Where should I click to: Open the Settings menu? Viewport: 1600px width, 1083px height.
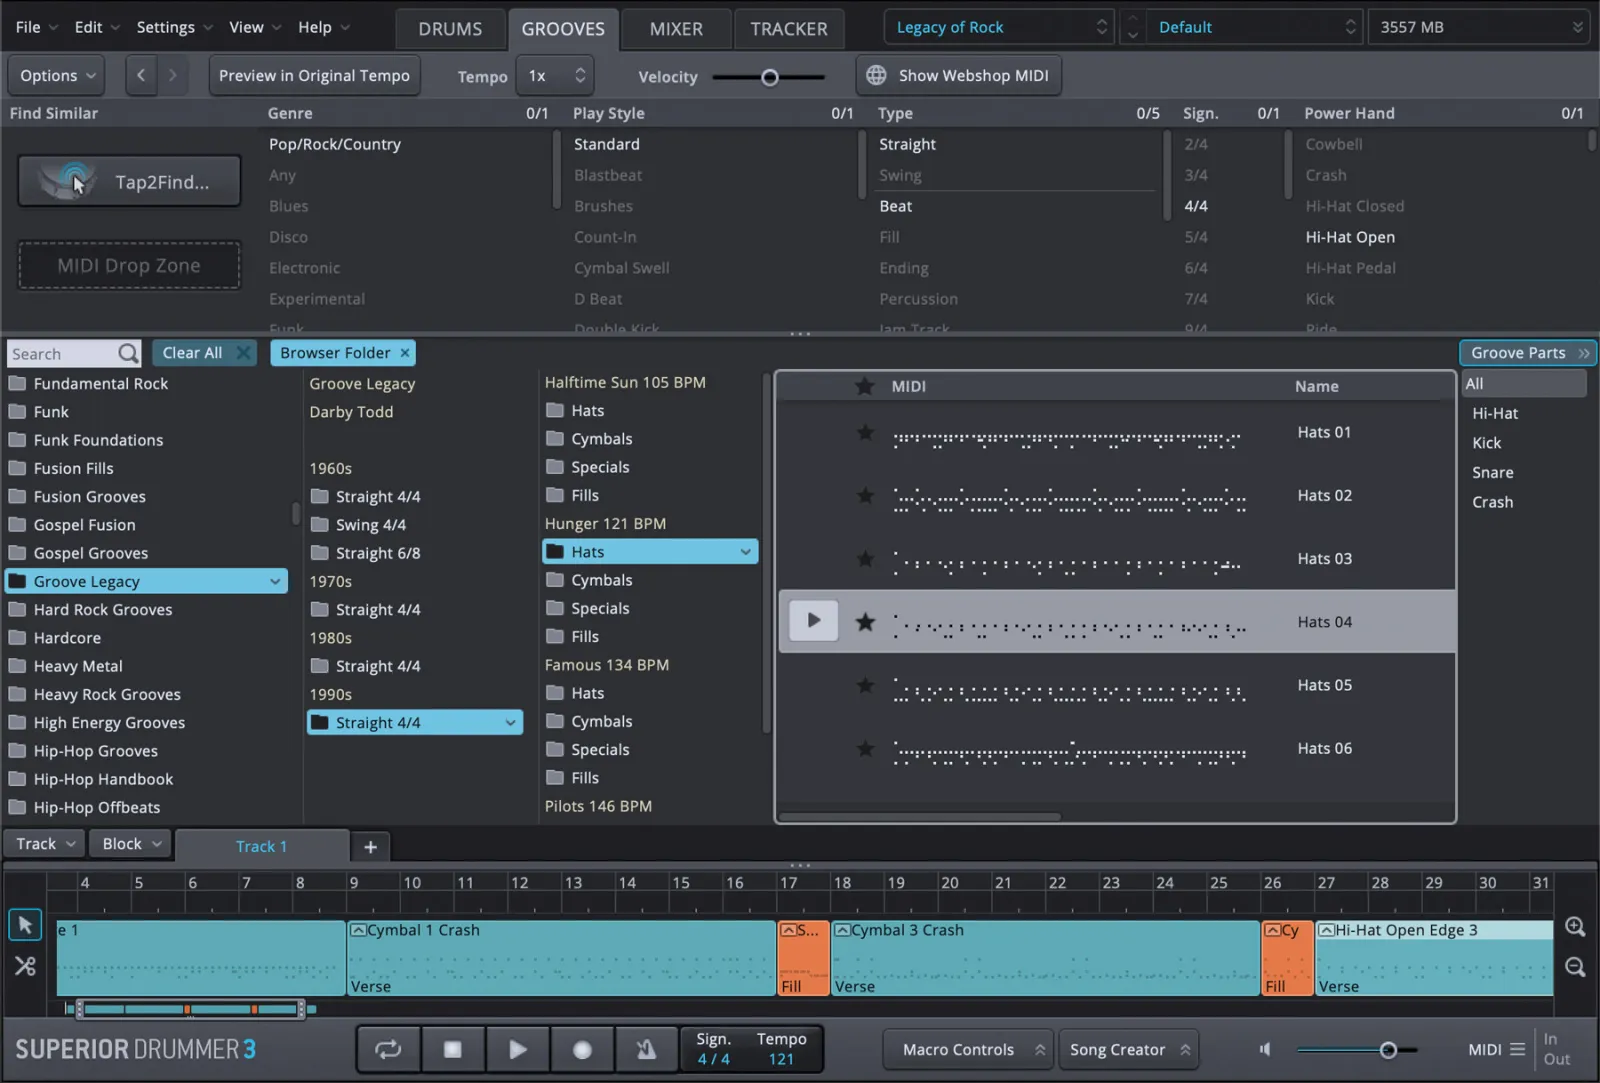174,27
